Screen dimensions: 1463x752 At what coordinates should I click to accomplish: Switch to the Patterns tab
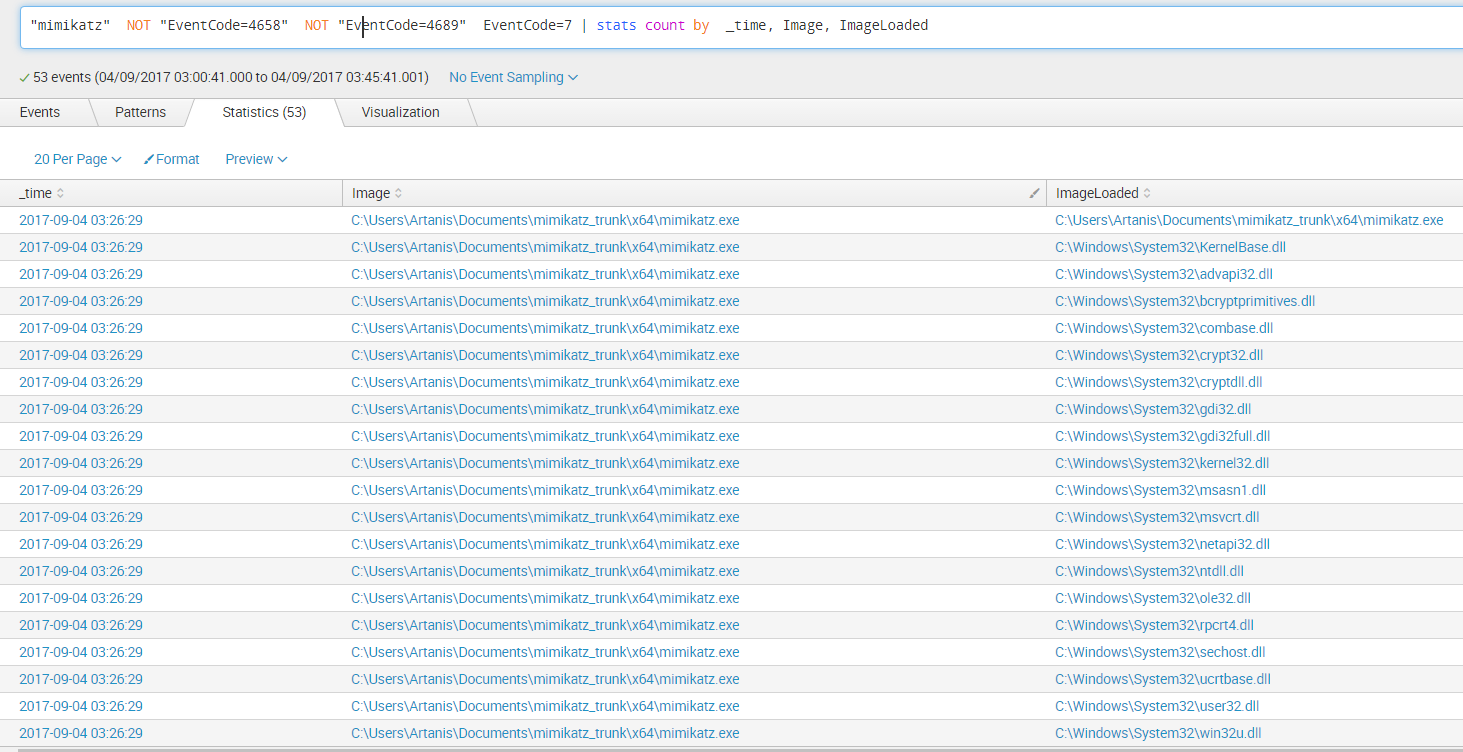click(x=141, y=112)
